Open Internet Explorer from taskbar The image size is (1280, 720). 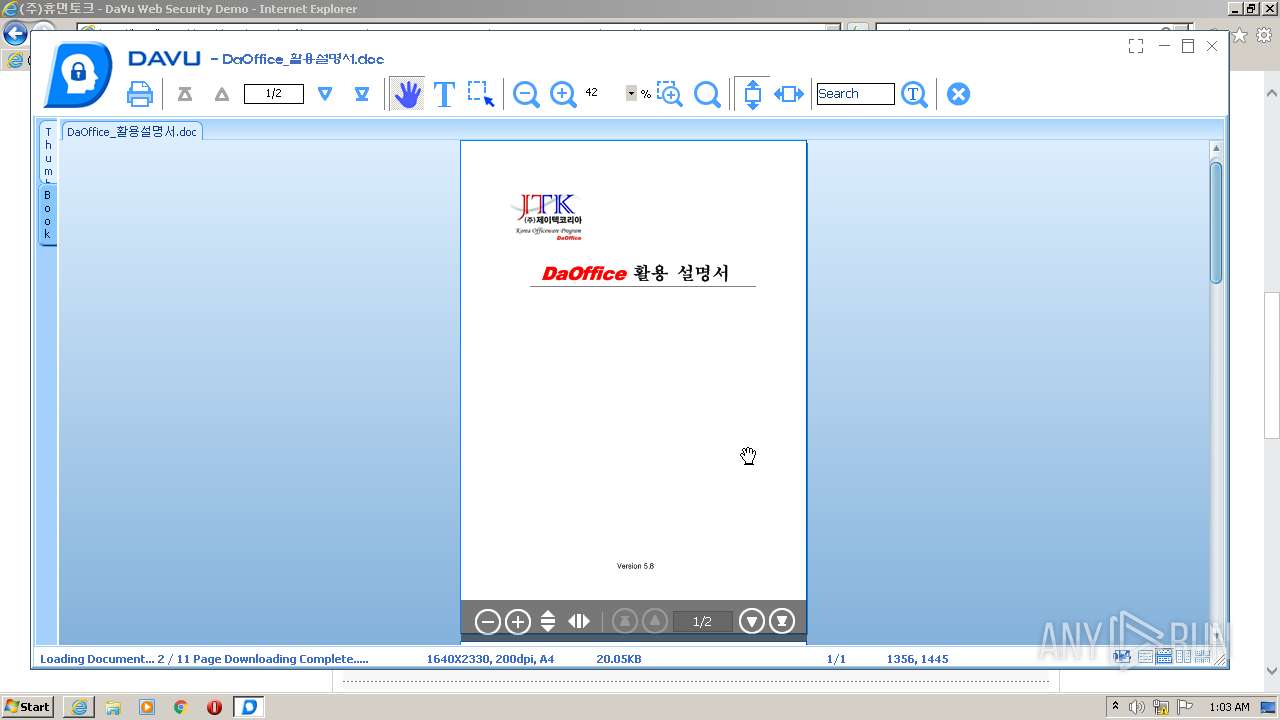tap(79, 707)
